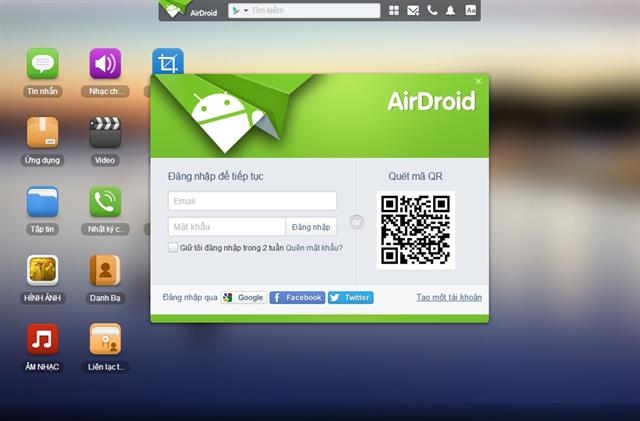640x421 pixels.
Task: Sign in with Twitter button
Action: 351,297
